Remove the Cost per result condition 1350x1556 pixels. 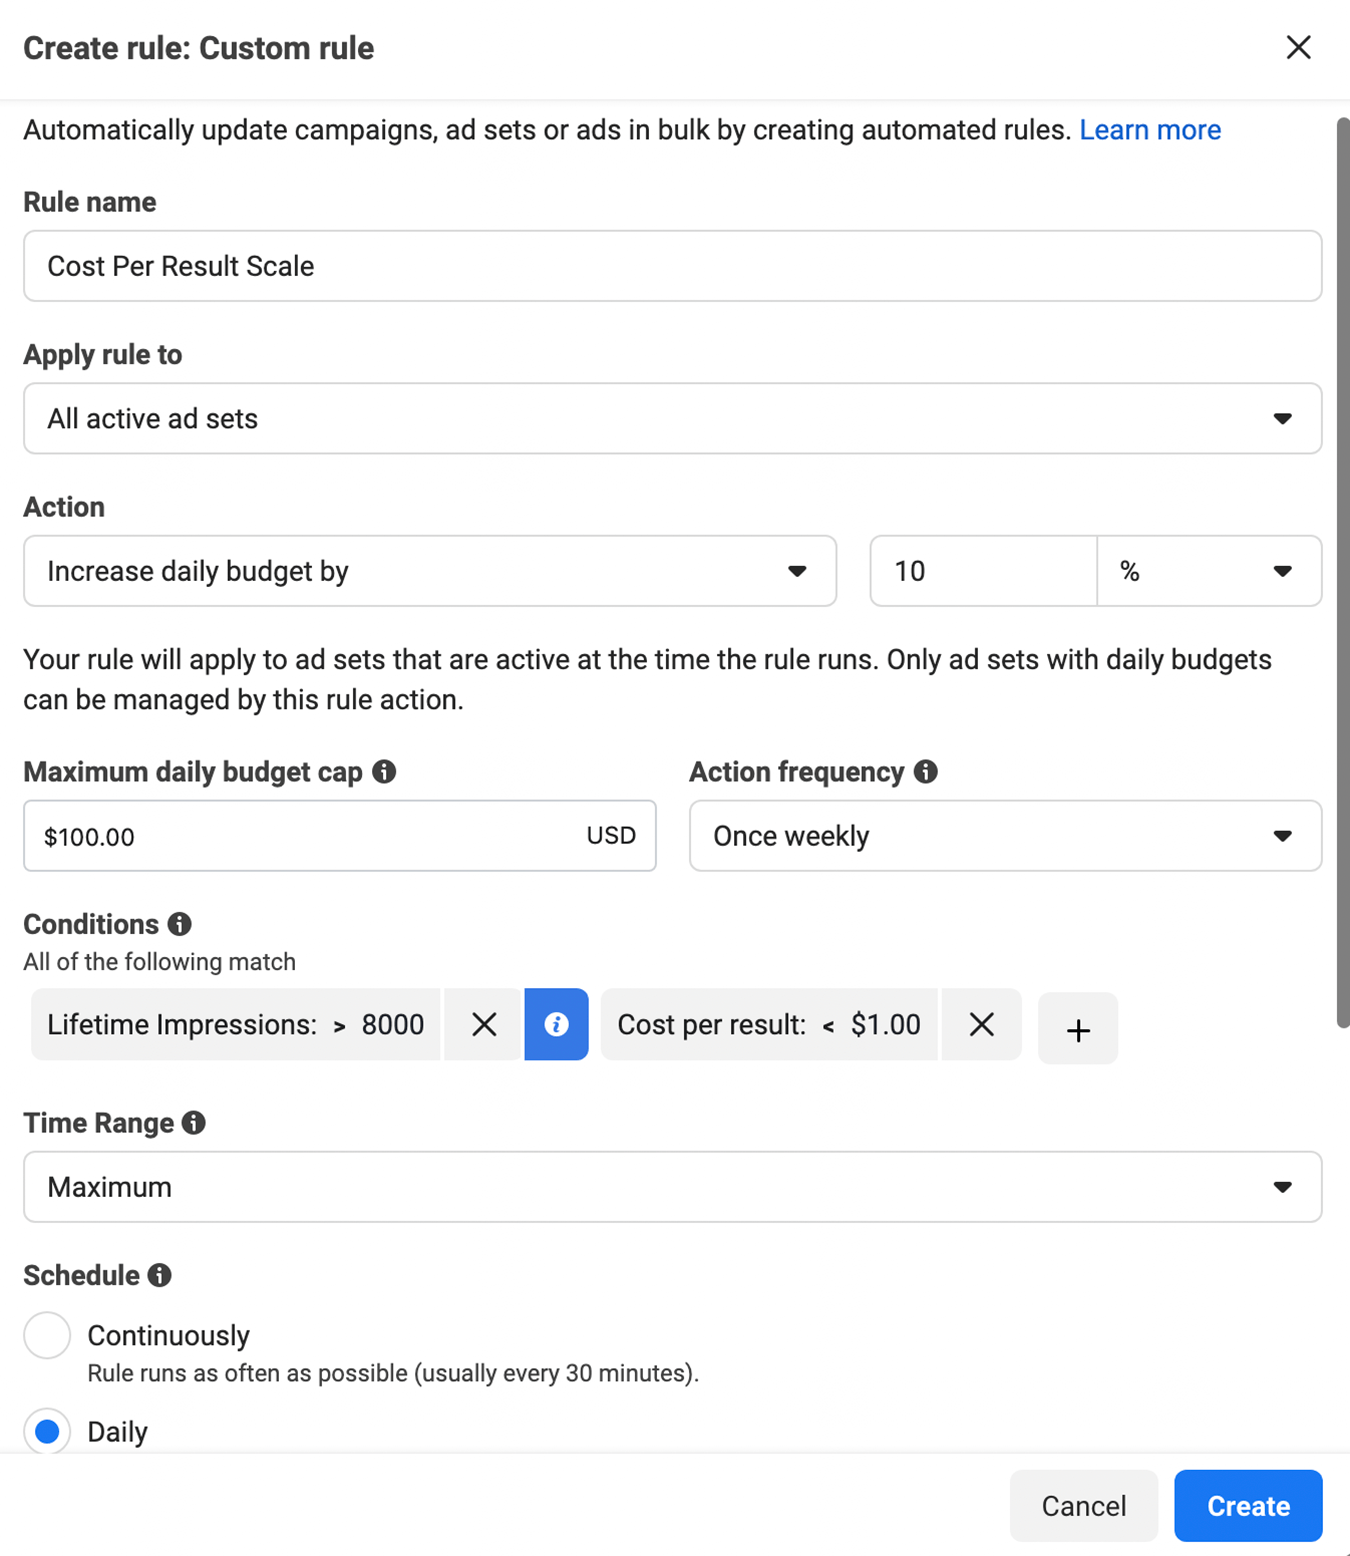point(982,1024)
